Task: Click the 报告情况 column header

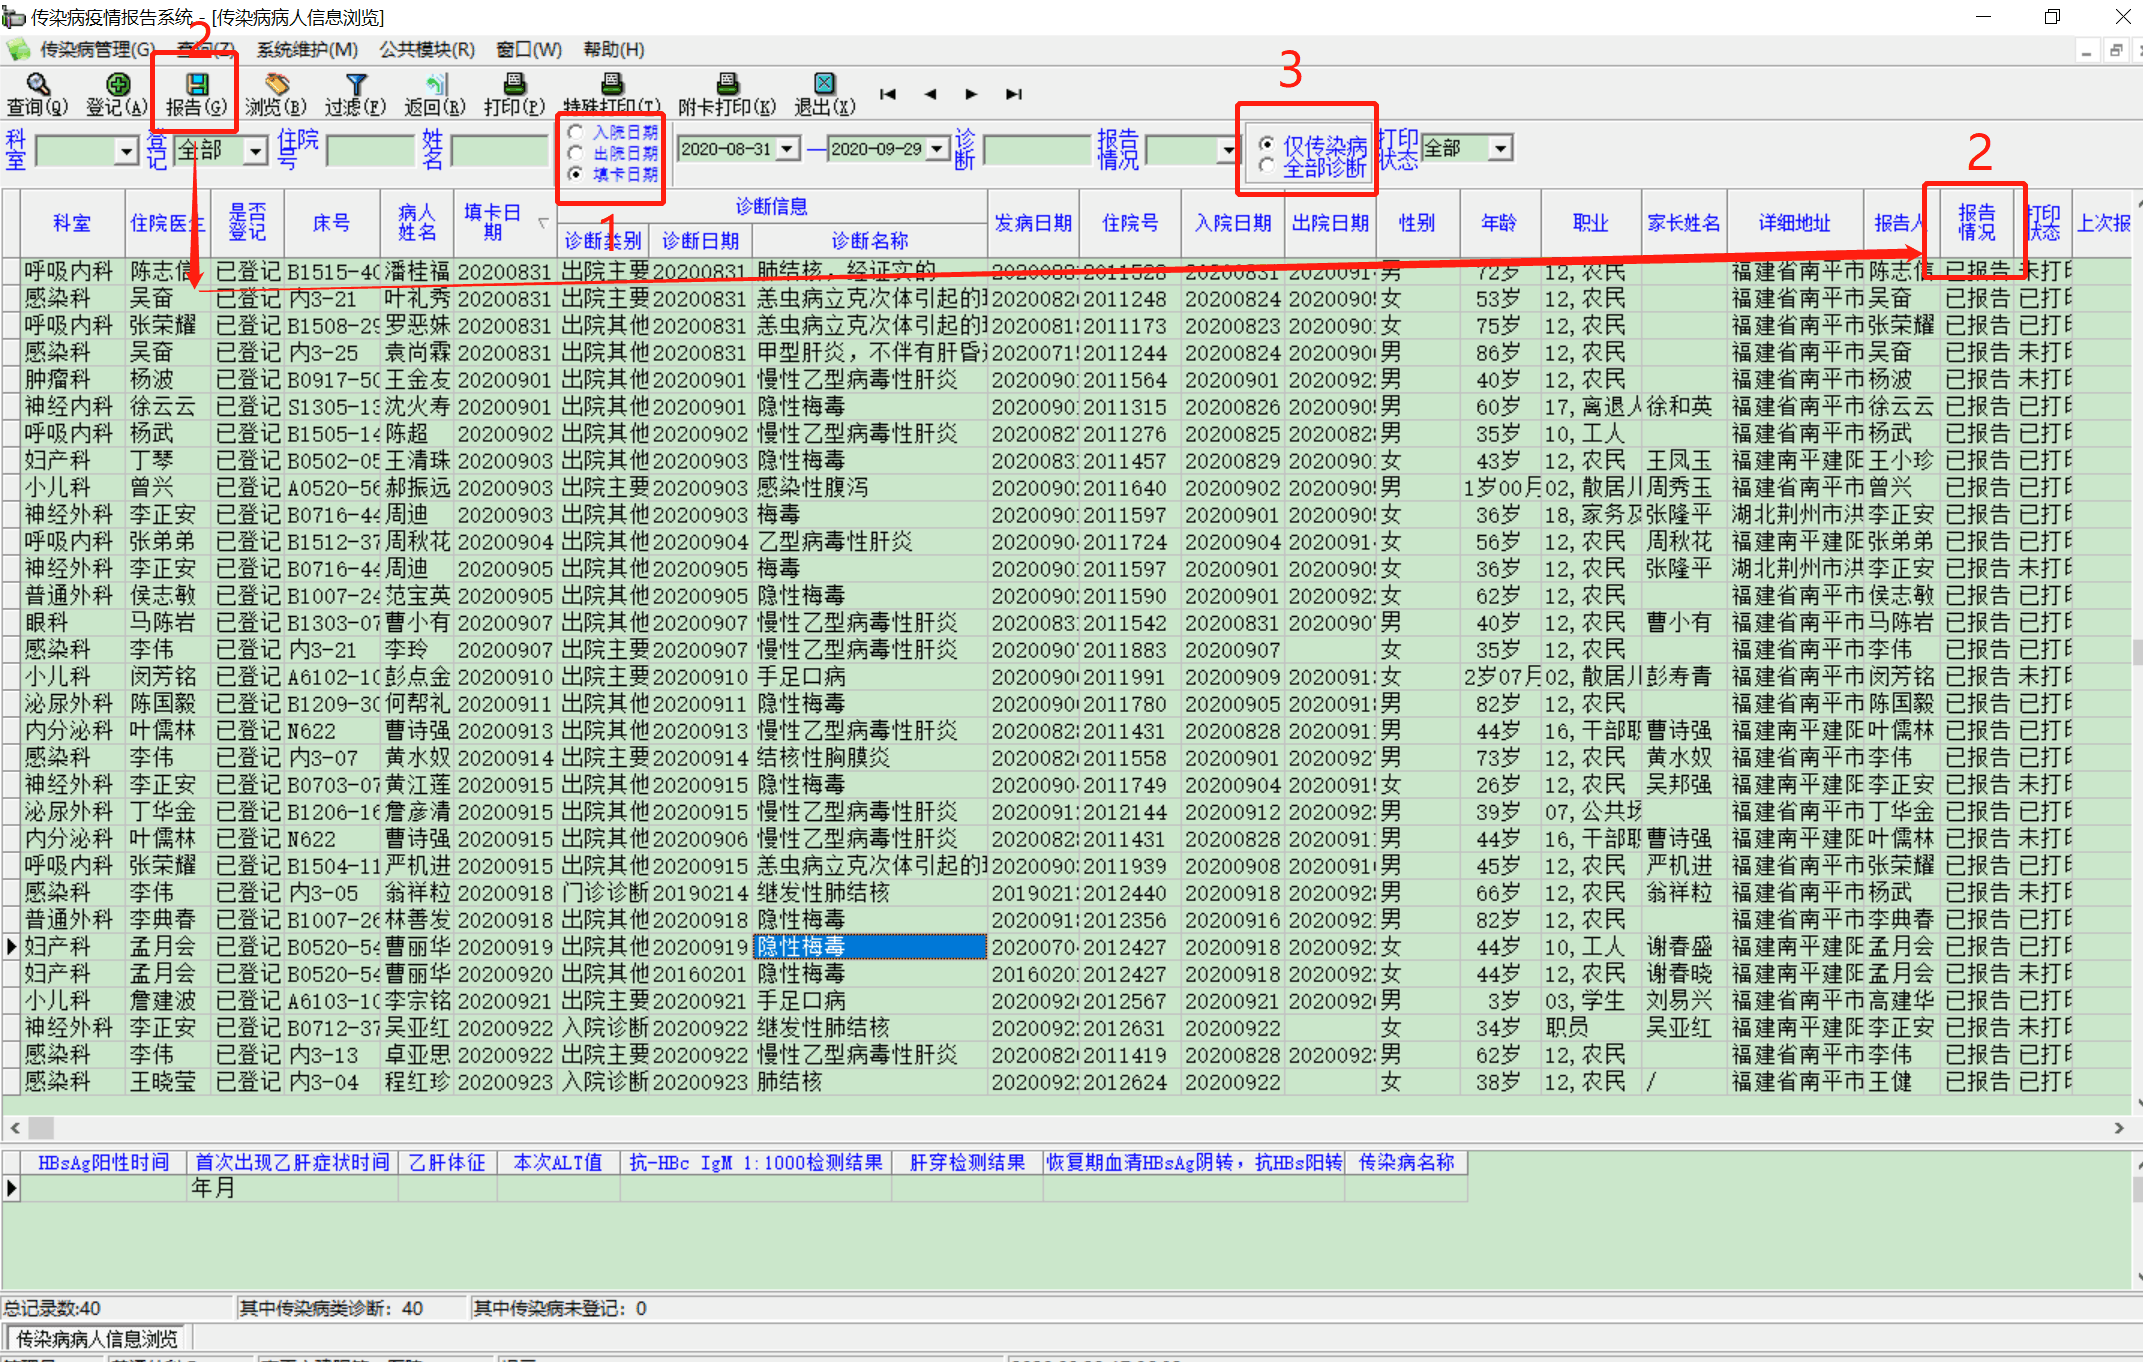Action: point(1976,222)
